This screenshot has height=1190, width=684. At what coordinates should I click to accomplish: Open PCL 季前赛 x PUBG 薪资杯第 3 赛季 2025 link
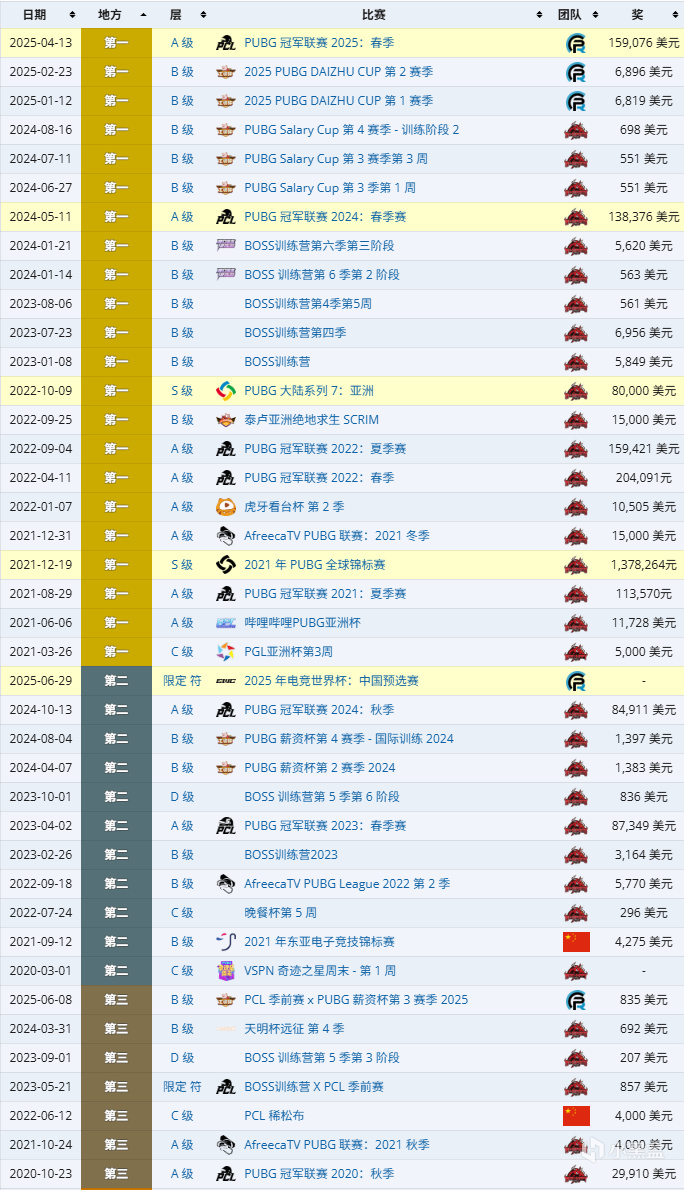pyautogui.click(x=356, y=1000)
